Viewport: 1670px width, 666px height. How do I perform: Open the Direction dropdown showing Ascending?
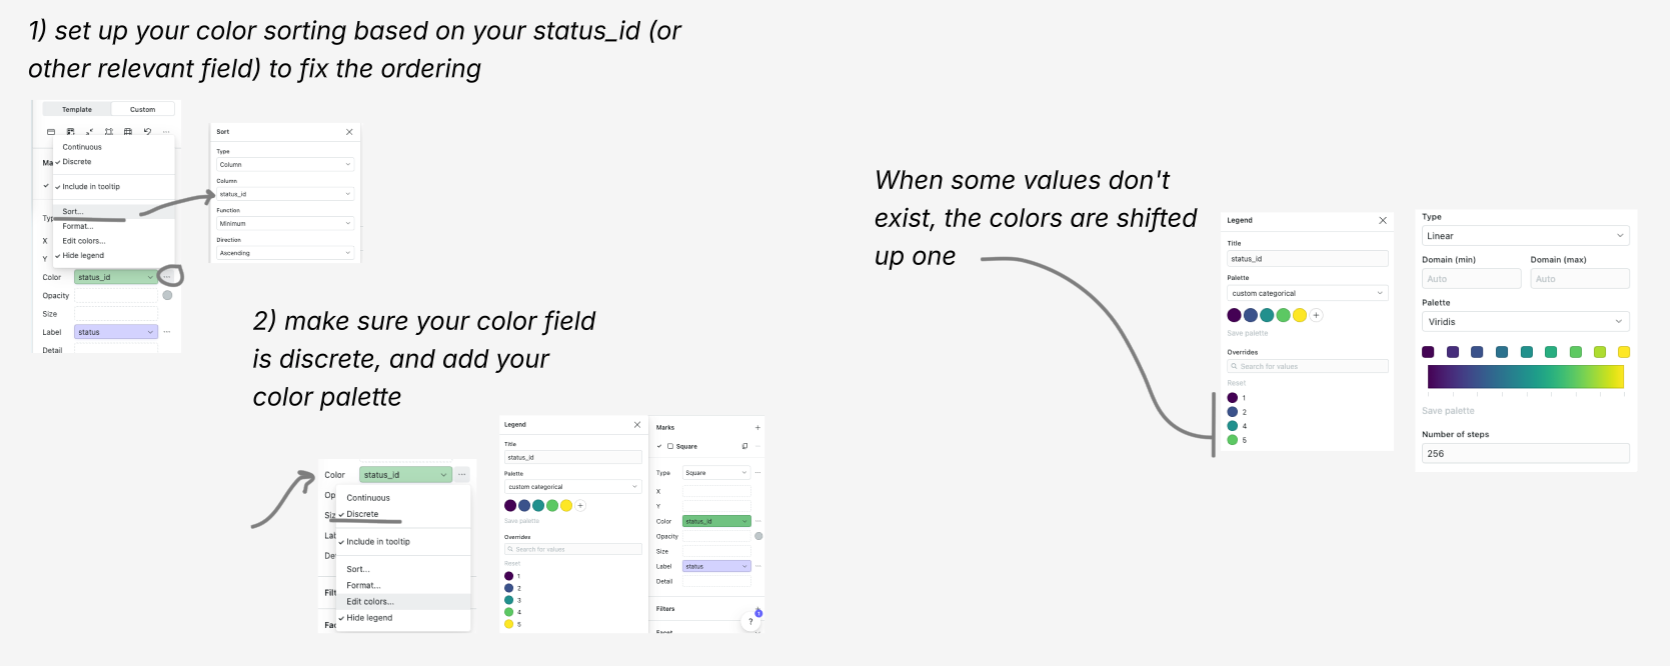point(285,253)
